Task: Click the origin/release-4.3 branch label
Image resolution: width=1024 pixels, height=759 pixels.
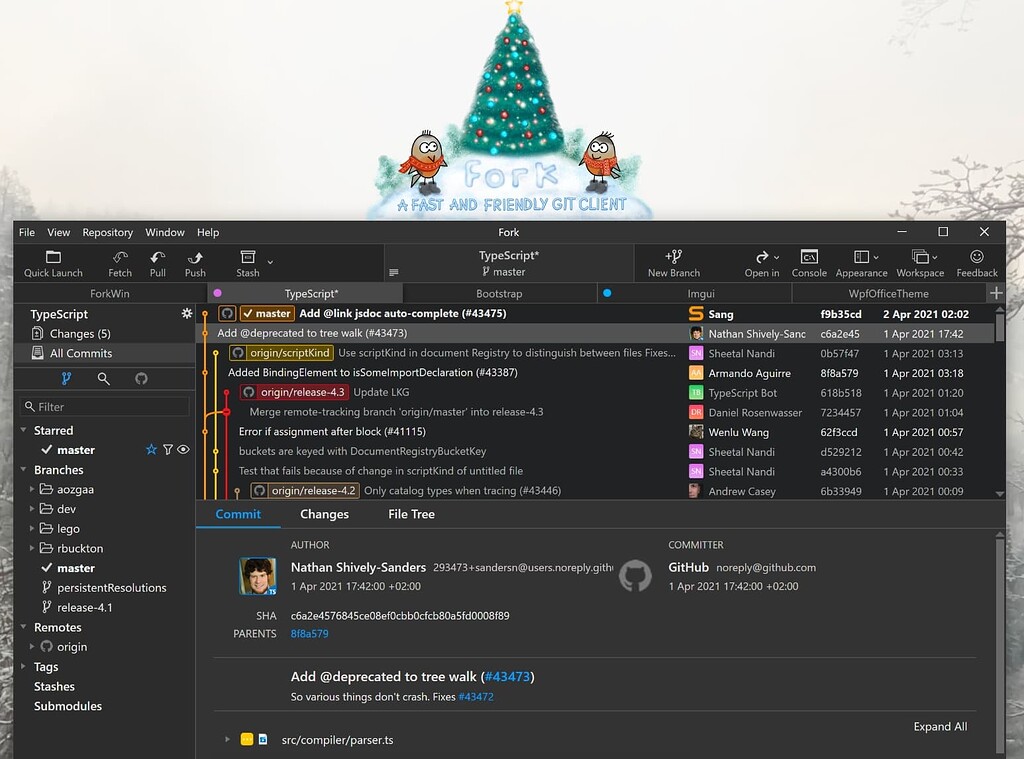Action: click(x=295, y=392)
